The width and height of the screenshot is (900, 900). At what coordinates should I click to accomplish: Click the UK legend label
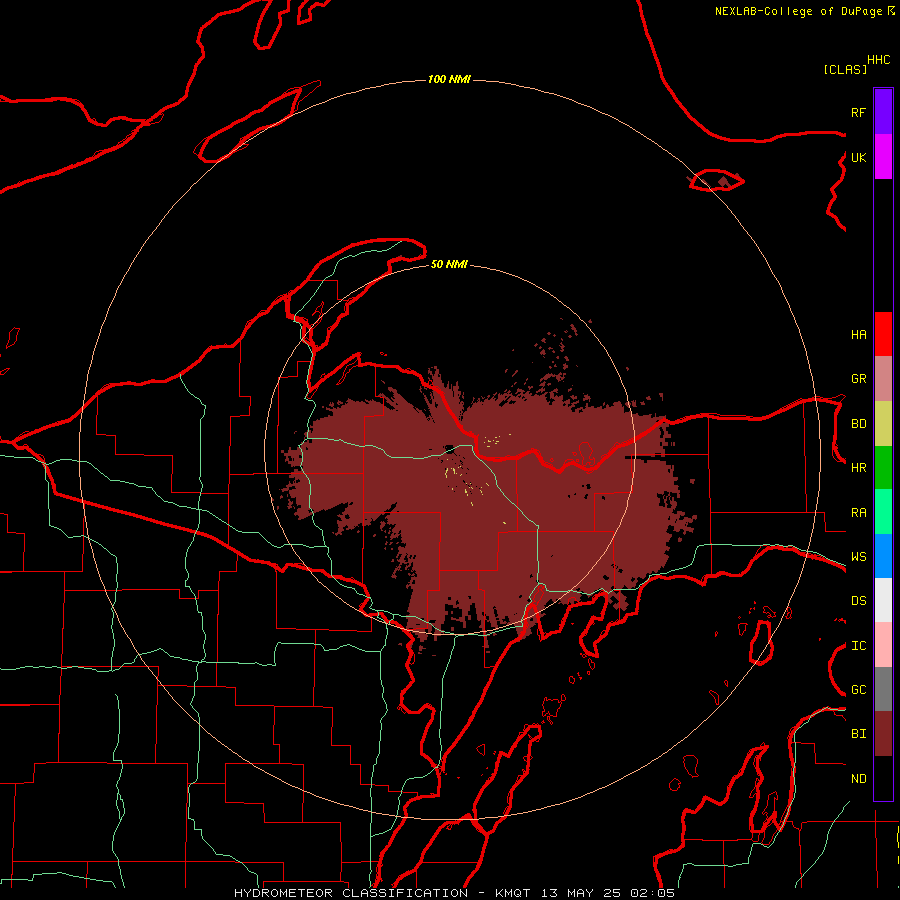(x=859, y=157)
